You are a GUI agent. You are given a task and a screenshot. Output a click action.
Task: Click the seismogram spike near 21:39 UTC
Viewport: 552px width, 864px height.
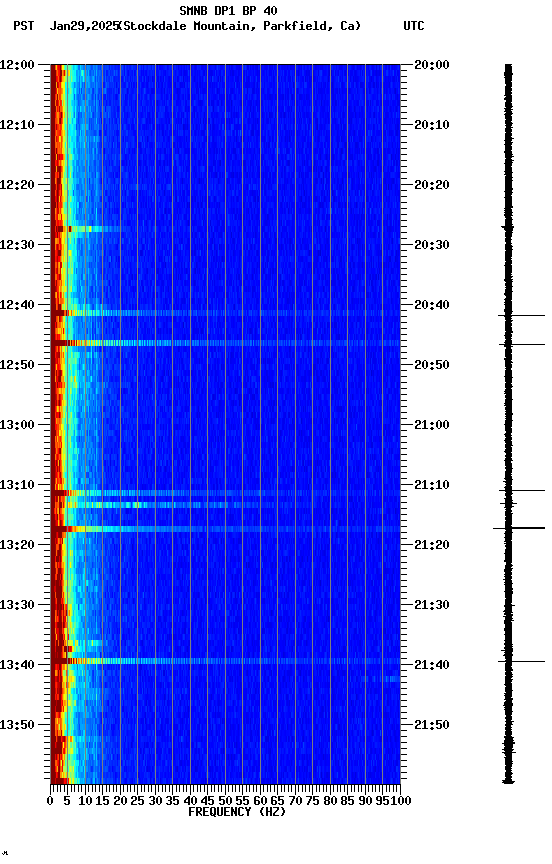click(x=521, y=661)
